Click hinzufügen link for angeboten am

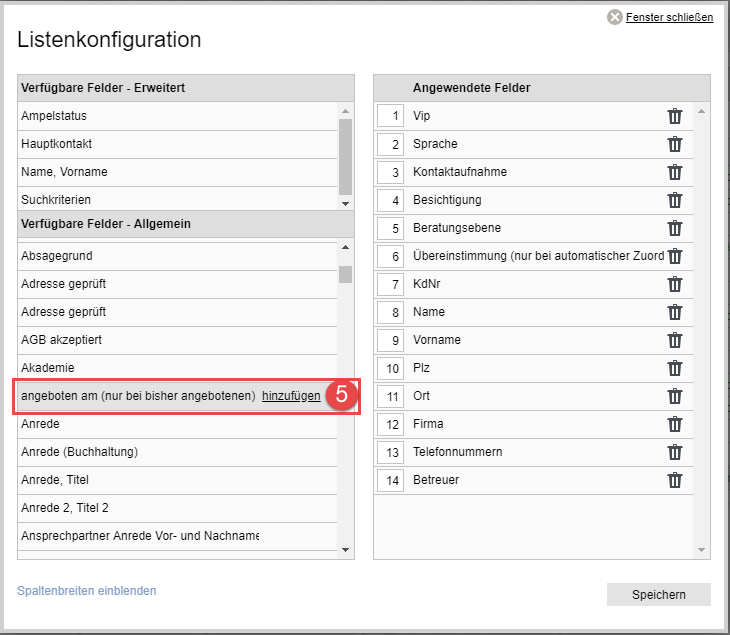(x=291, y=396)
